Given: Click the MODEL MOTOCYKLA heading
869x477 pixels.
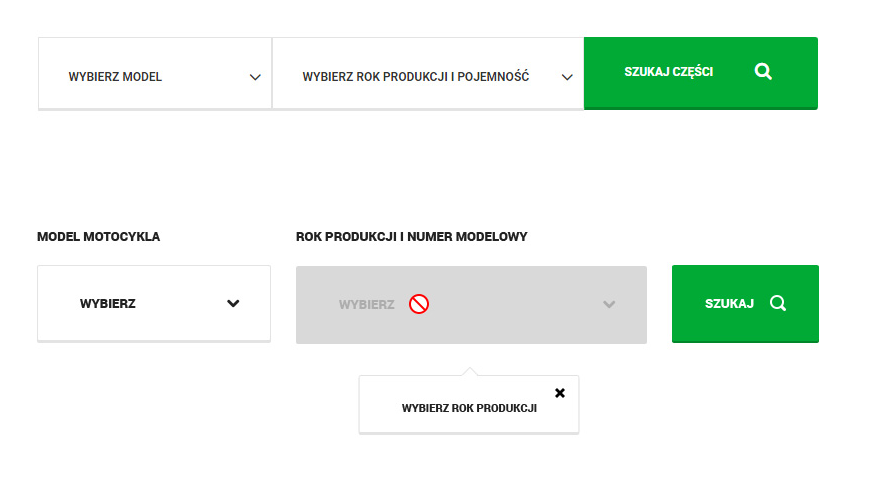Looking at the screenshot, I should [98, 237].
